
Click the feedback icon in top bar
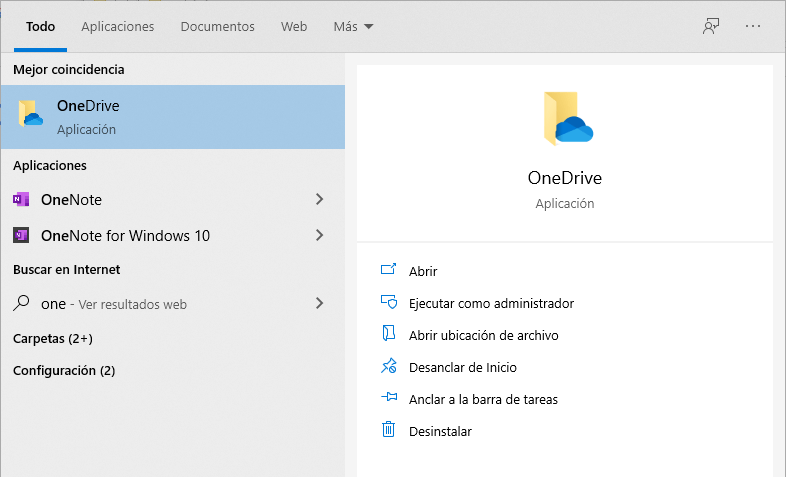pyautogui.click(x=711, y=27)
